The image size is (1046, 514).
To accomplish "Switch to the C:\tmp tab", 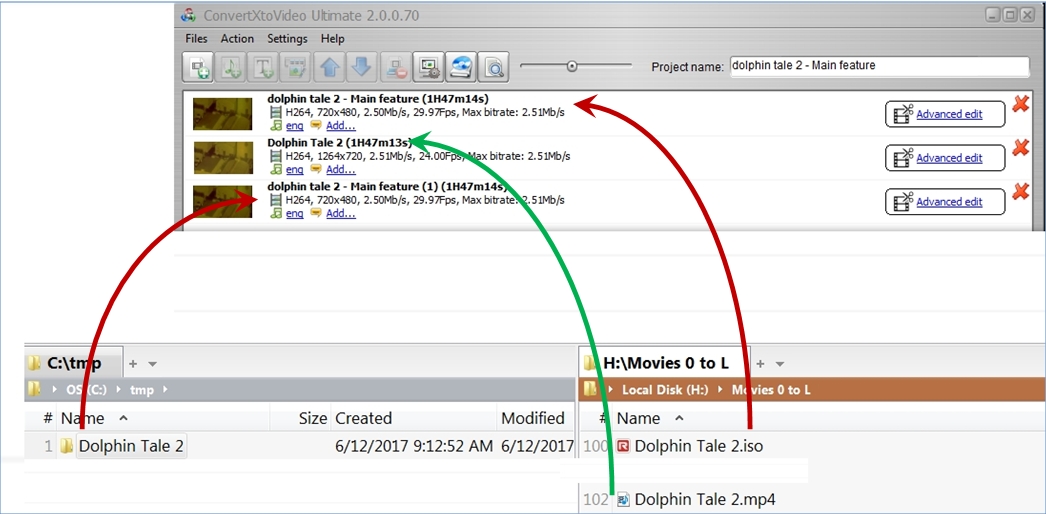I will (x=73, y=363).
